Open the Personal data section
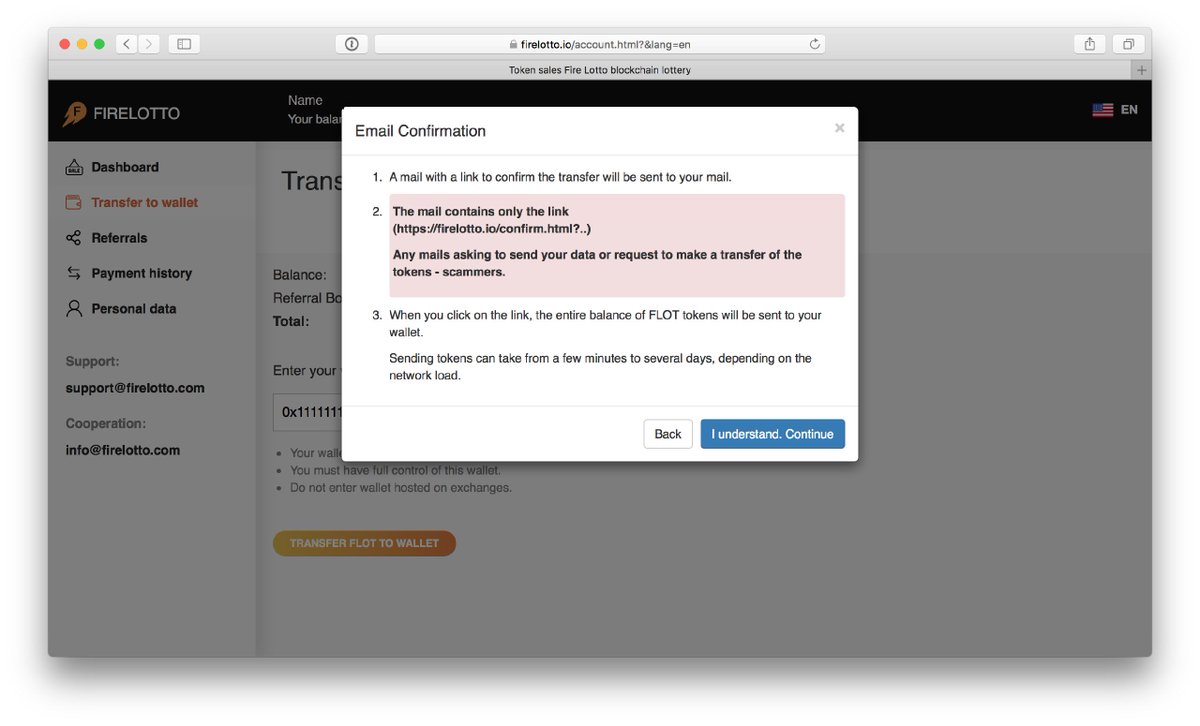1200x726 pixels. (134, 309)
